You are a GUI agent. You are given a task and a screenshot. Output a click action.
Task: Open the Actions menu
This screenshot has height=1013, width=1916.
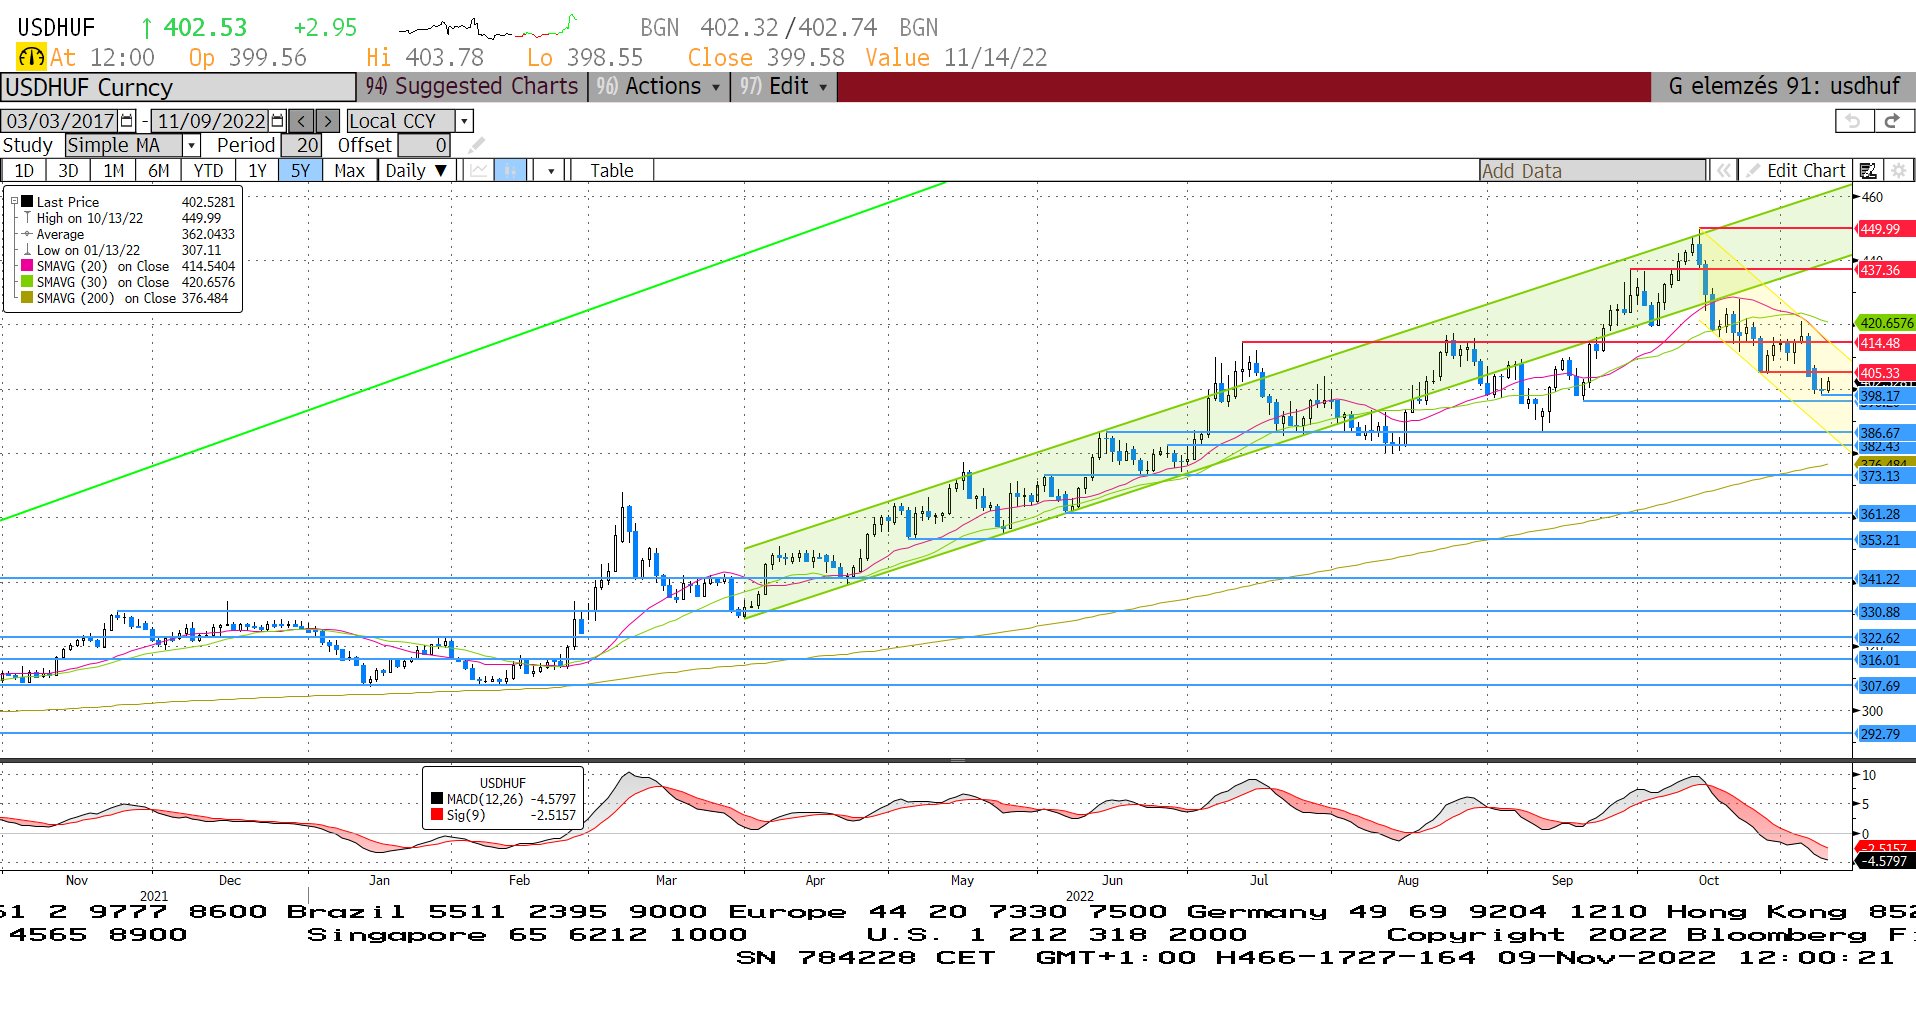tap(658, 87)
